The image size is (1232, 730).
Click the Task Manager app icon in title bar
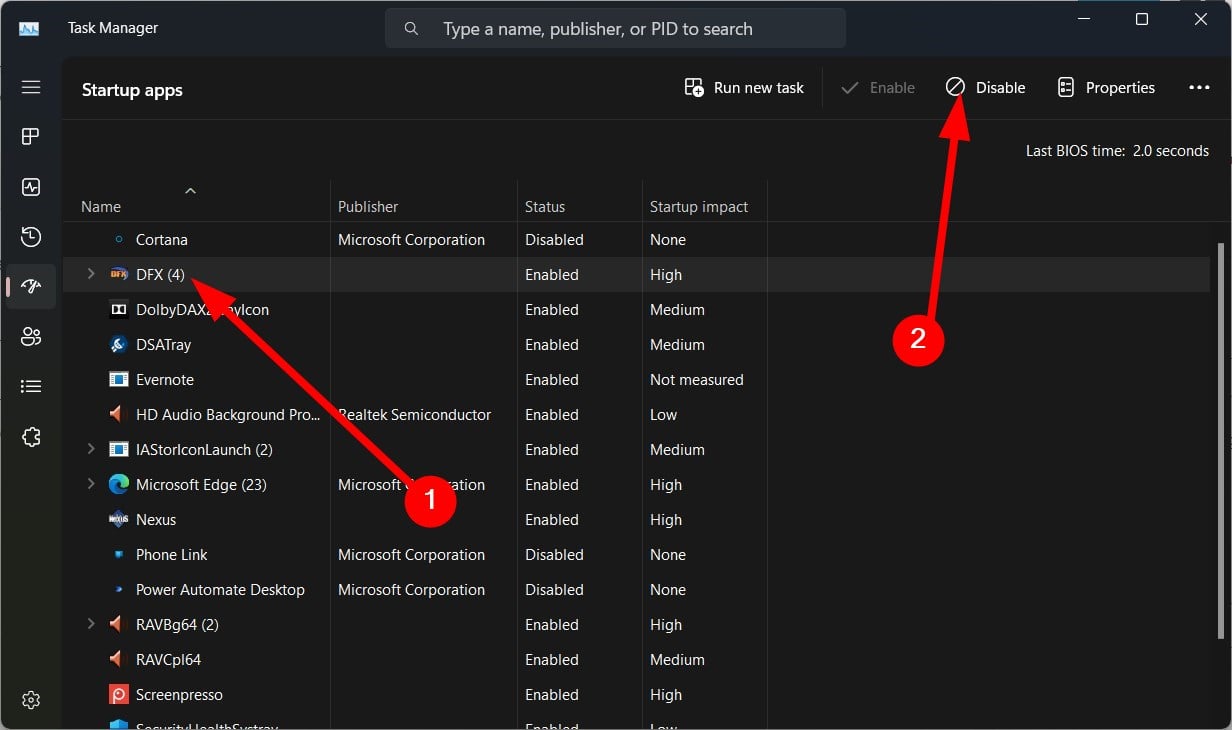pyautogui.click(x=29, y=29)
